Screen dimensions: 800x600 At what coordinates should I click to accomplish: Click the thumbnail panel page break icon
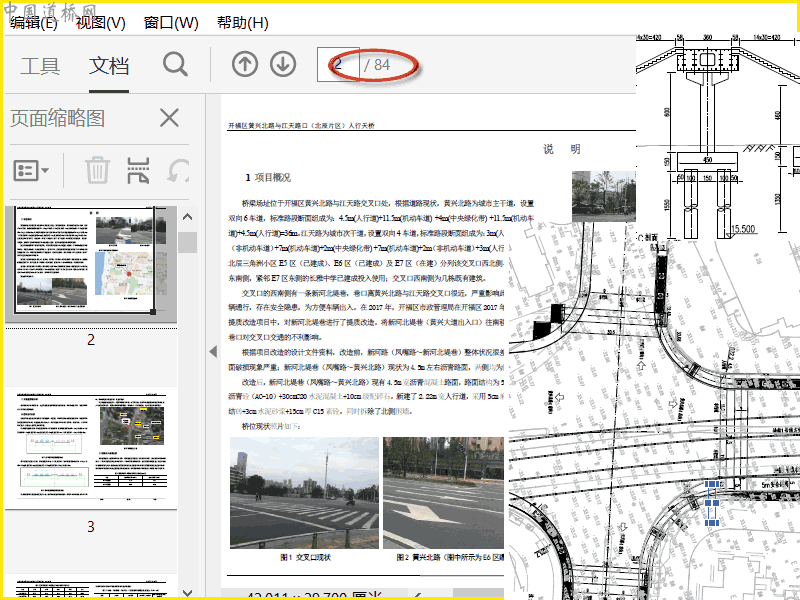click(138, 170)
